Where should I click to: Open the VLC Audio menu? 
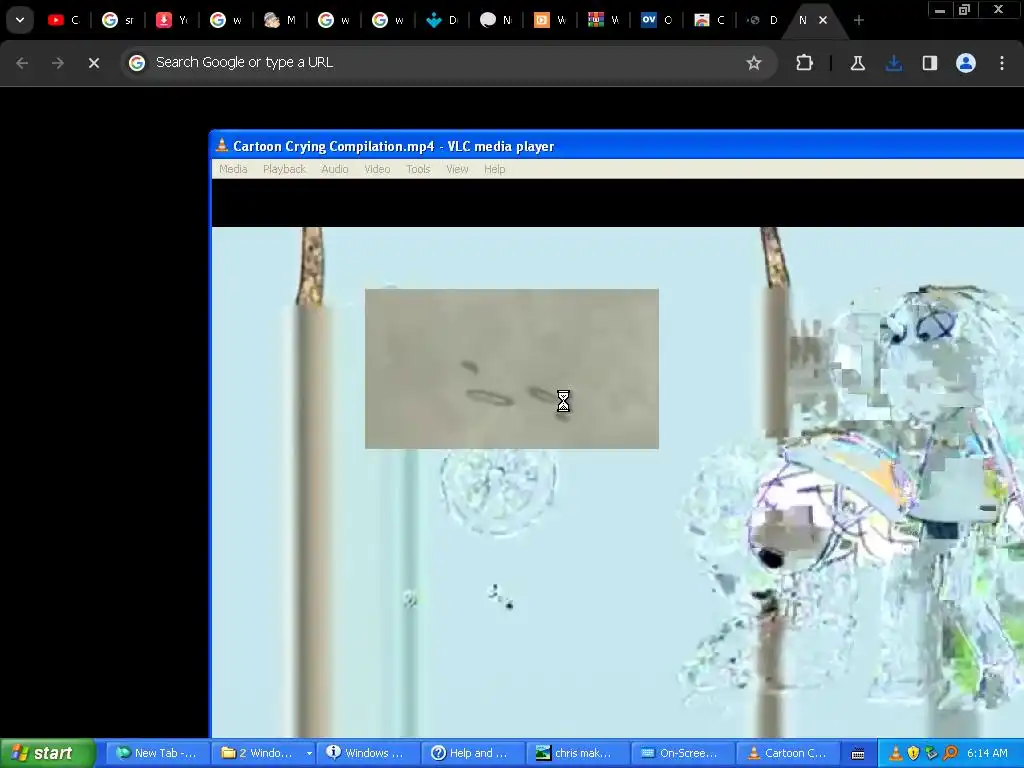(x=334, y=169)
